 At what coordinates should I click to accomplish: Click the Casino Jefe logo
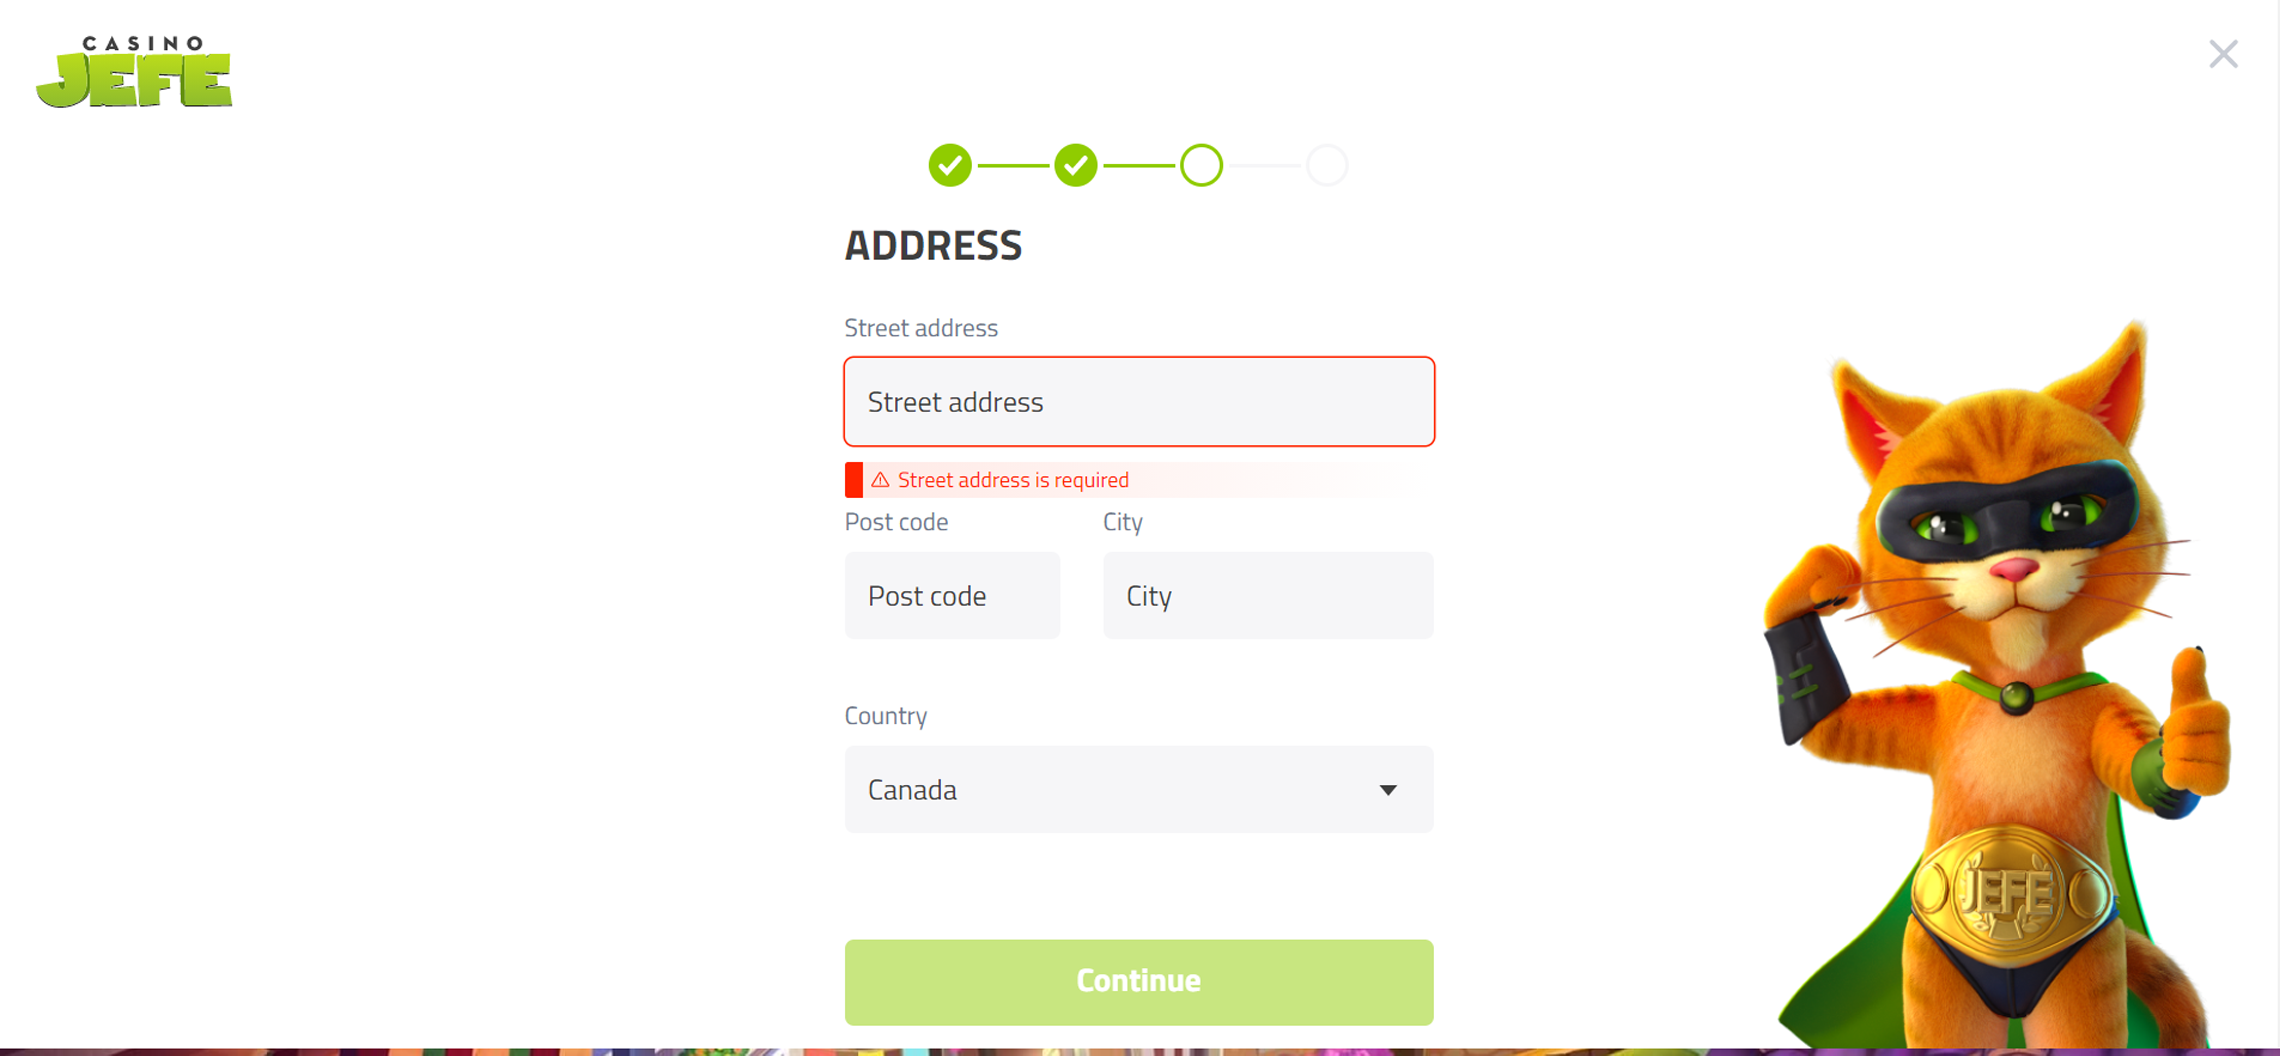[134, 72]
